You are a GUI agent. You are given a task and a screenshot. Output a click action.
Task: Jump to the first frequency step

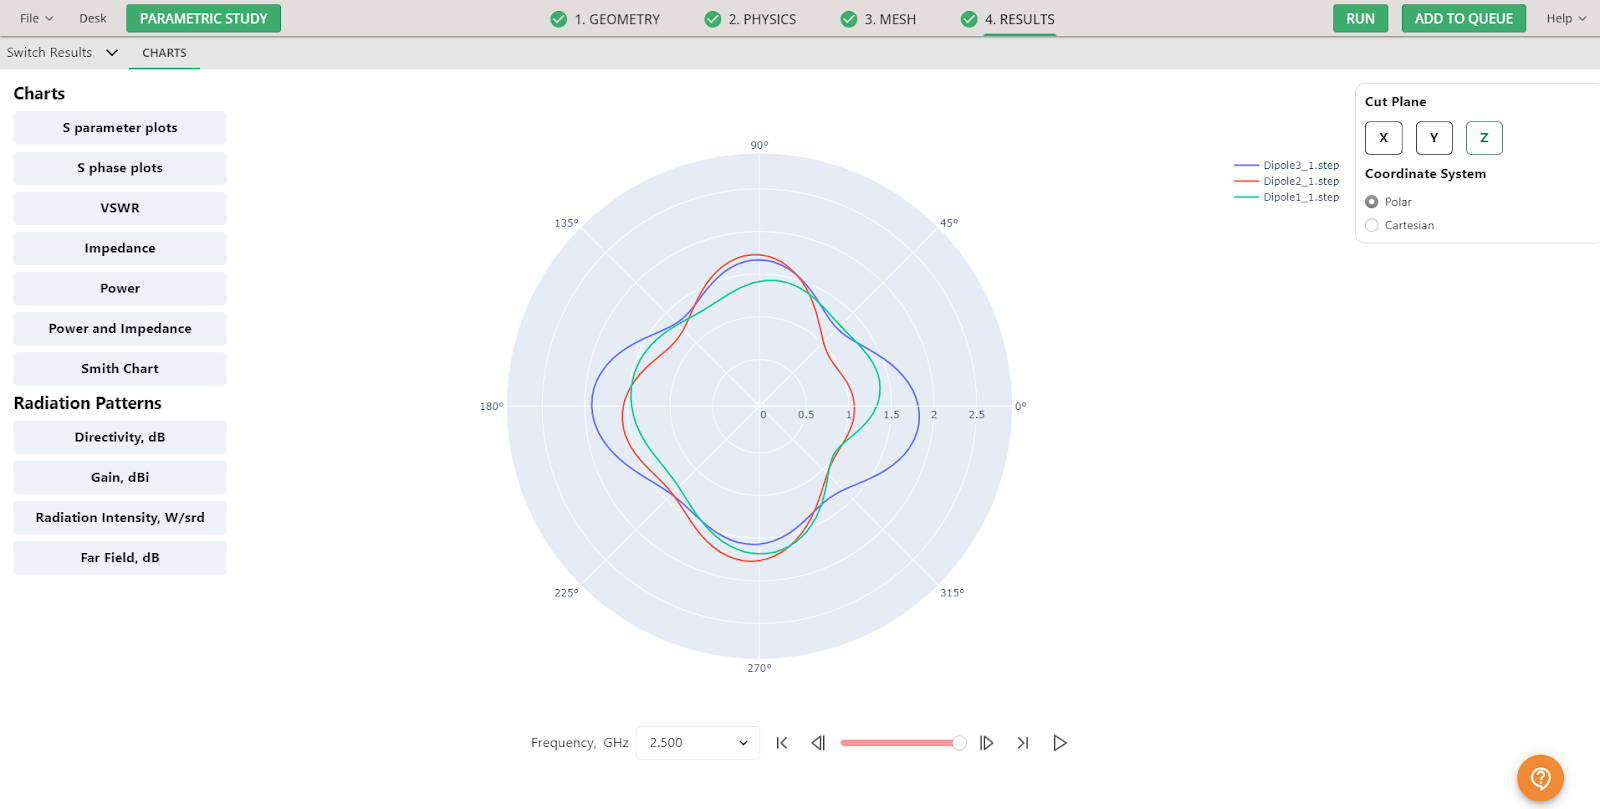[782, 743]
